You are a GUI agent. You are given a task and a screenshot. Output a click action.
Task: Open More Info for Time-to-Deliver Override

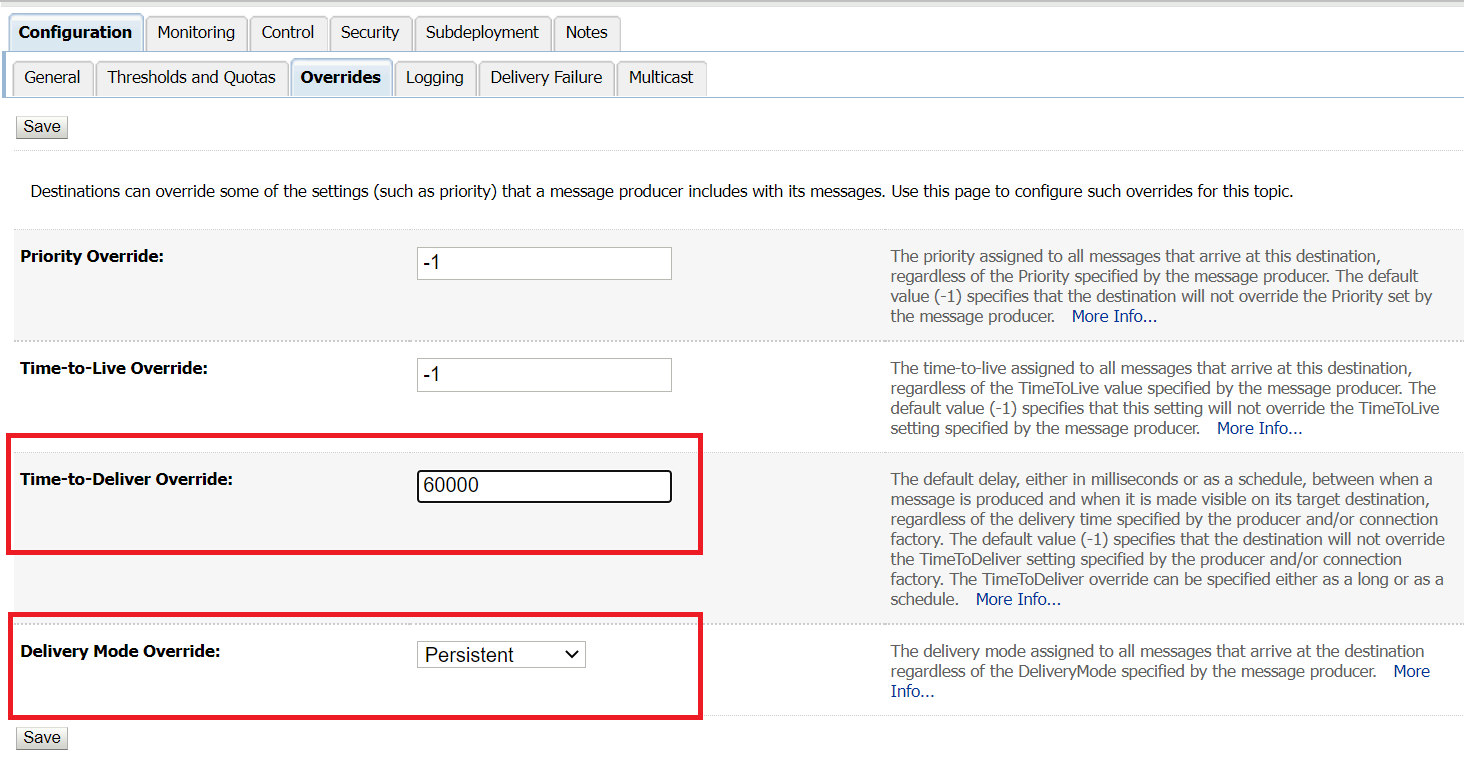pos(1018,599)
